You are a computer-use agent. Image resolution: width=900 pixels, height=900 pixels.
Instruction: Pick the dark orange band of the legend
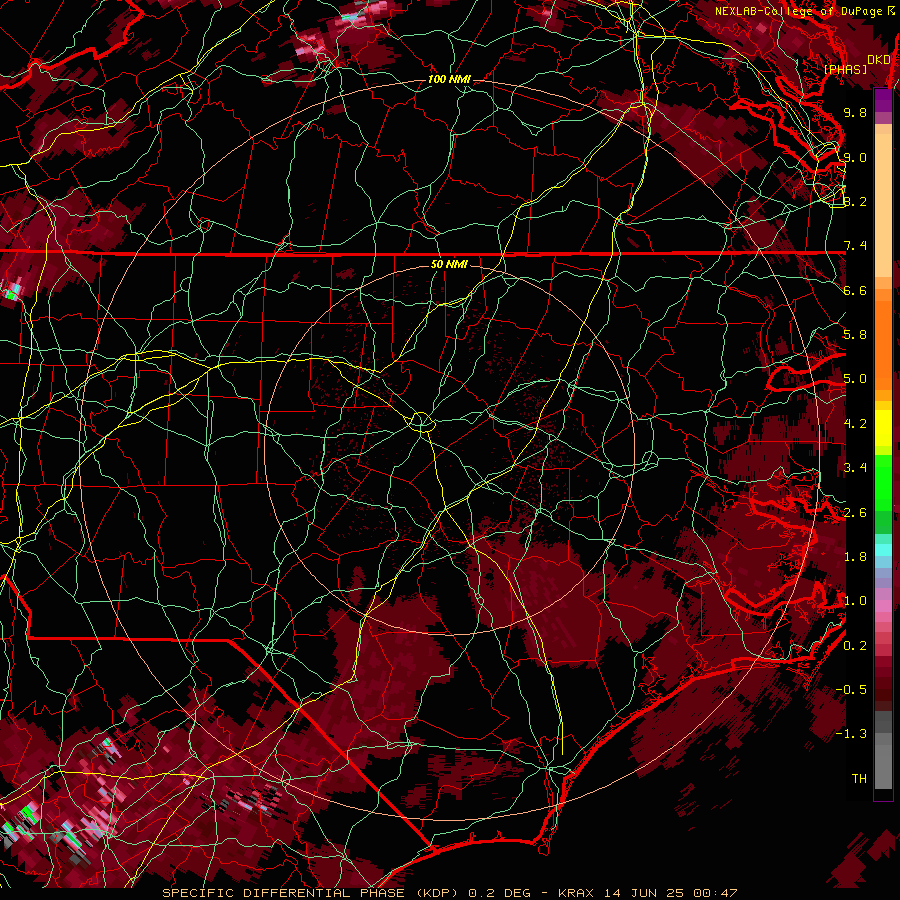pos(883,344)
